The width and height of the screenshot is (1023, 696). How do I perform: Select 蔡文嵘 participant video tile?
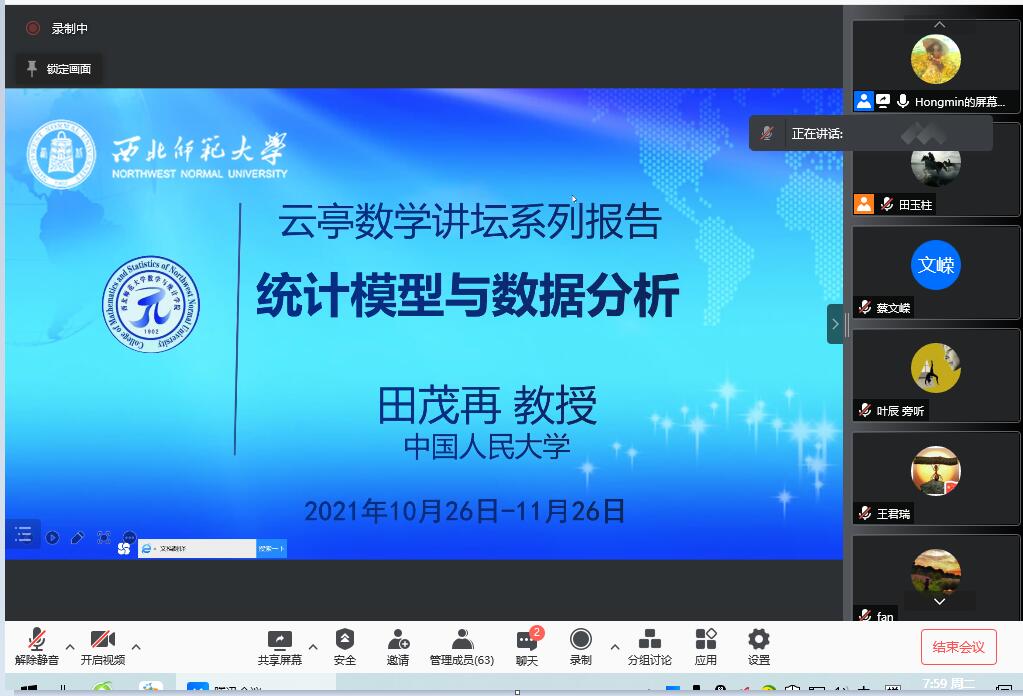pyautogui.click(x=936, y=271)
